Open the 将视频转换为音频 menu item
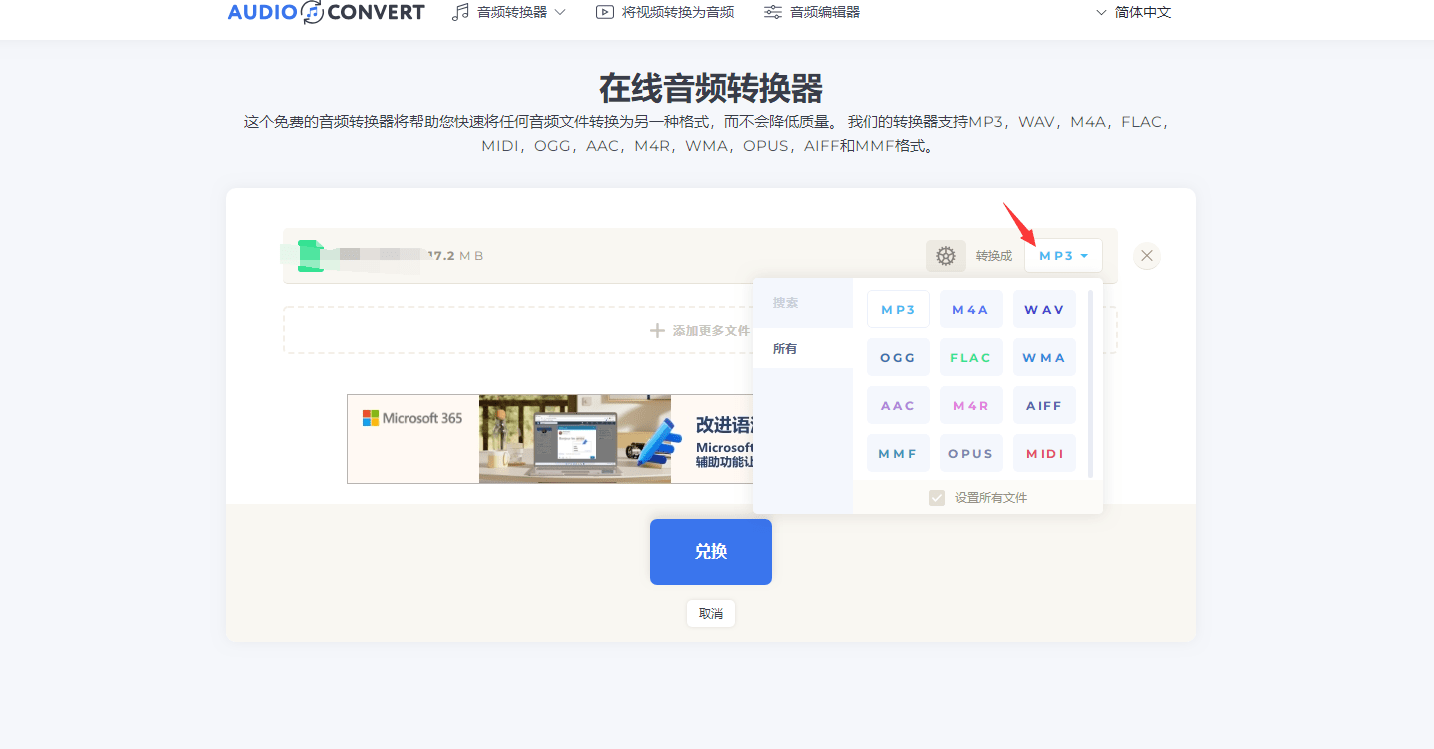The image size is (1434, 749). click(664, 11)
